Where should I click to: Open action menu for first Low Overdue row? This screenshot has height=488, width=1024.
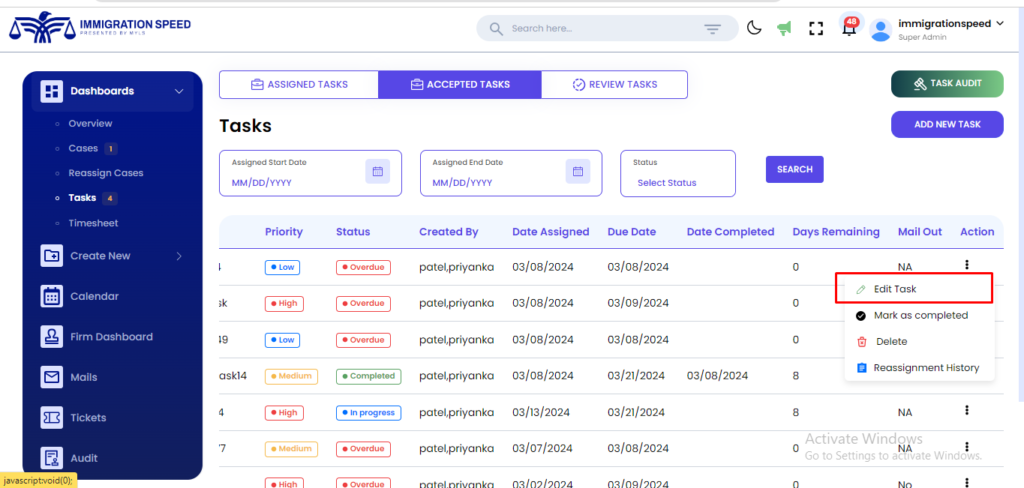click(967, 265)
